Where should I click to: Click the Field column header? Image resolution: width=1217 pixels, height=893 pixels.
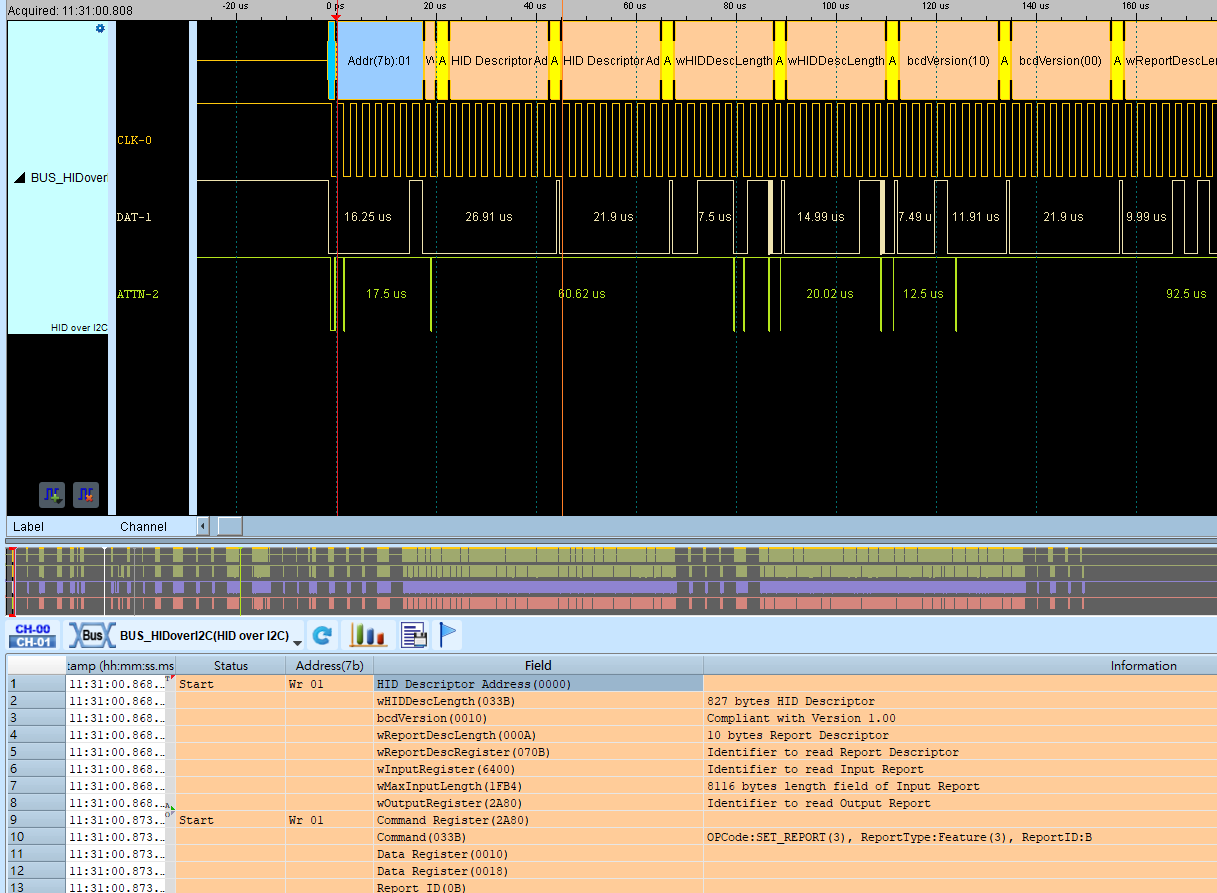(x=538, y=665)
